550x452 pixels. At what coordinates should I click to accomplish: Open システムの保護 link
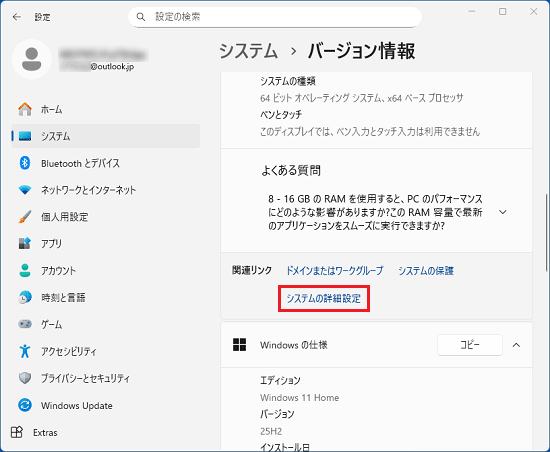[426, 270]
